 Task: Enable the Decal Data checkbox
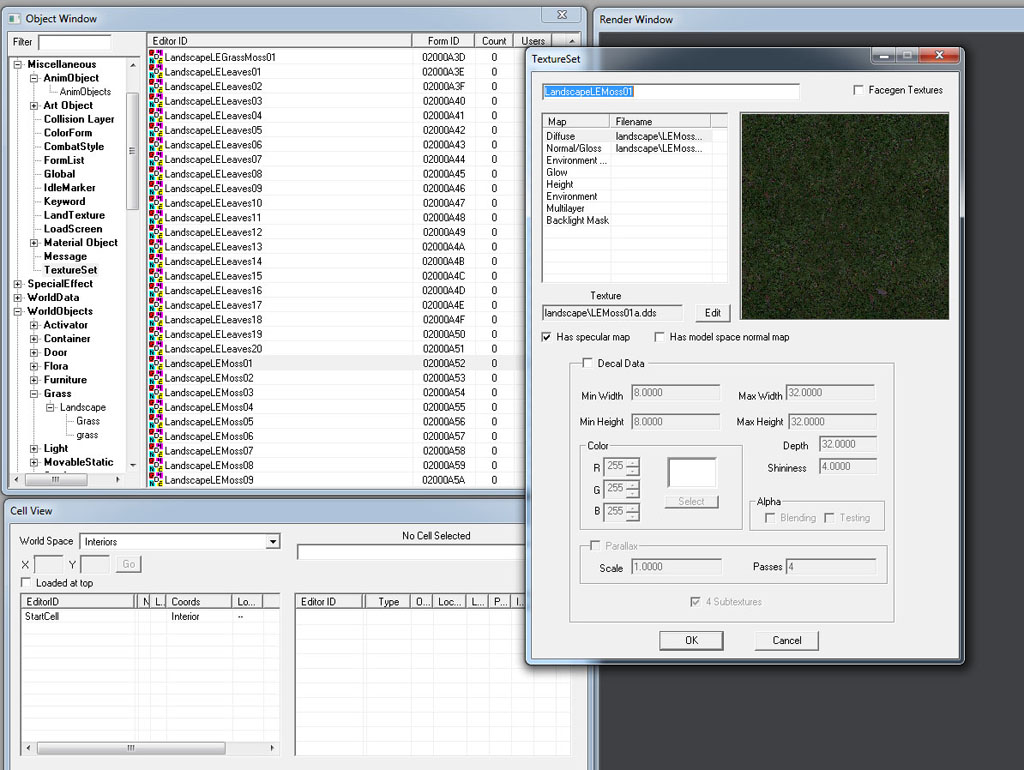point(587,364)
